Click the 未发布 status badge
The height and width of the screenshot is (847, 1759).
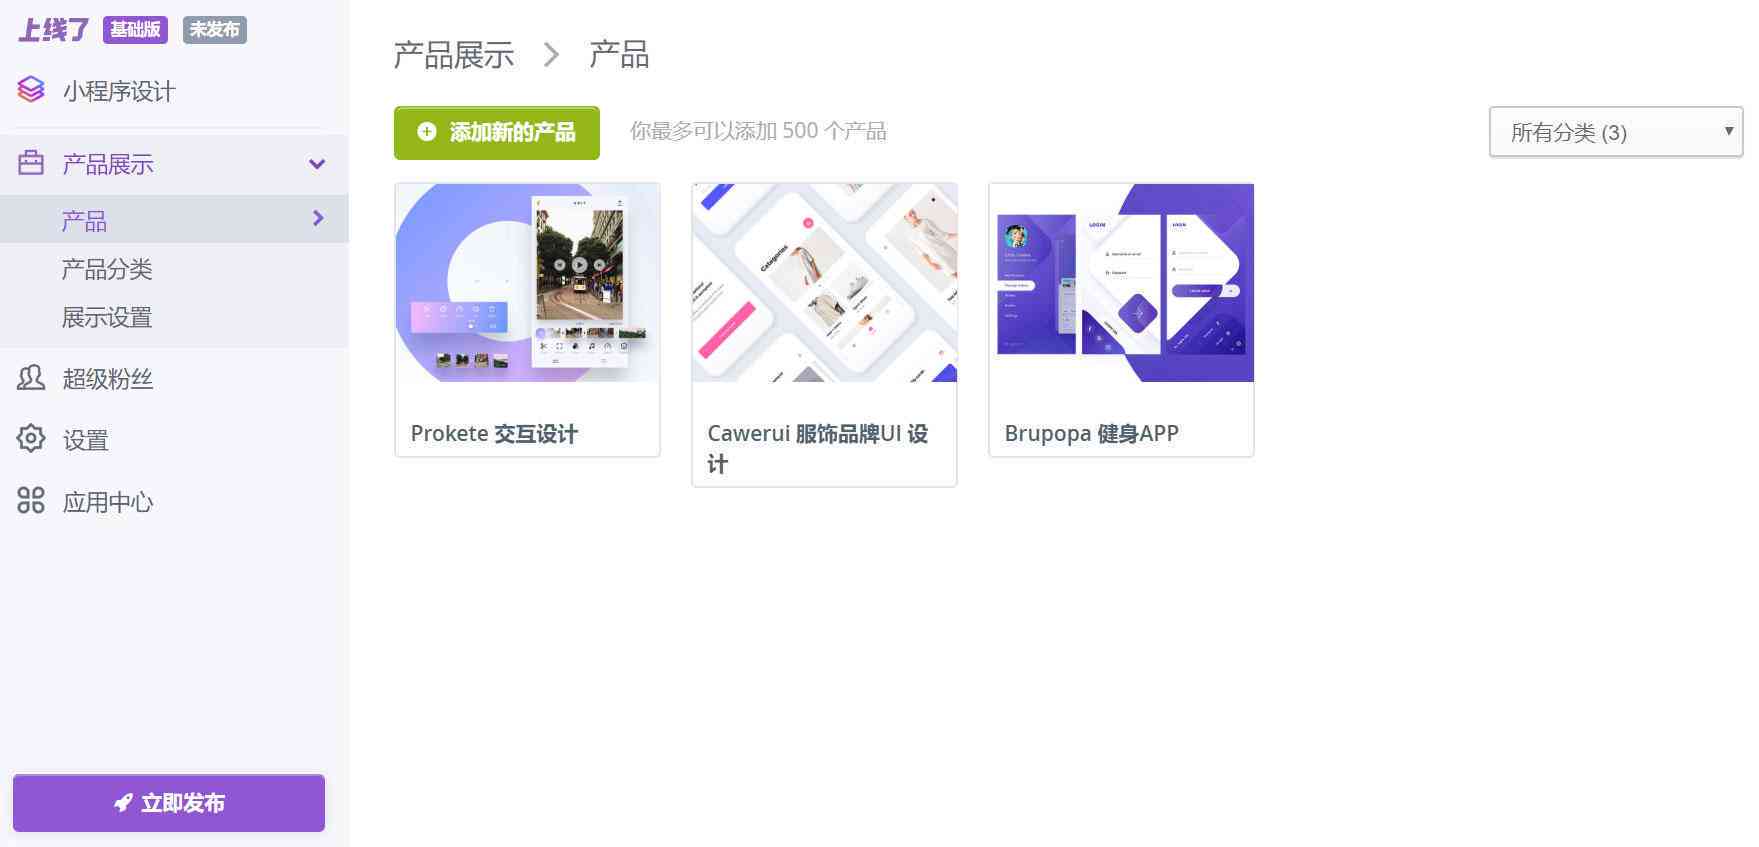[215, 30]
